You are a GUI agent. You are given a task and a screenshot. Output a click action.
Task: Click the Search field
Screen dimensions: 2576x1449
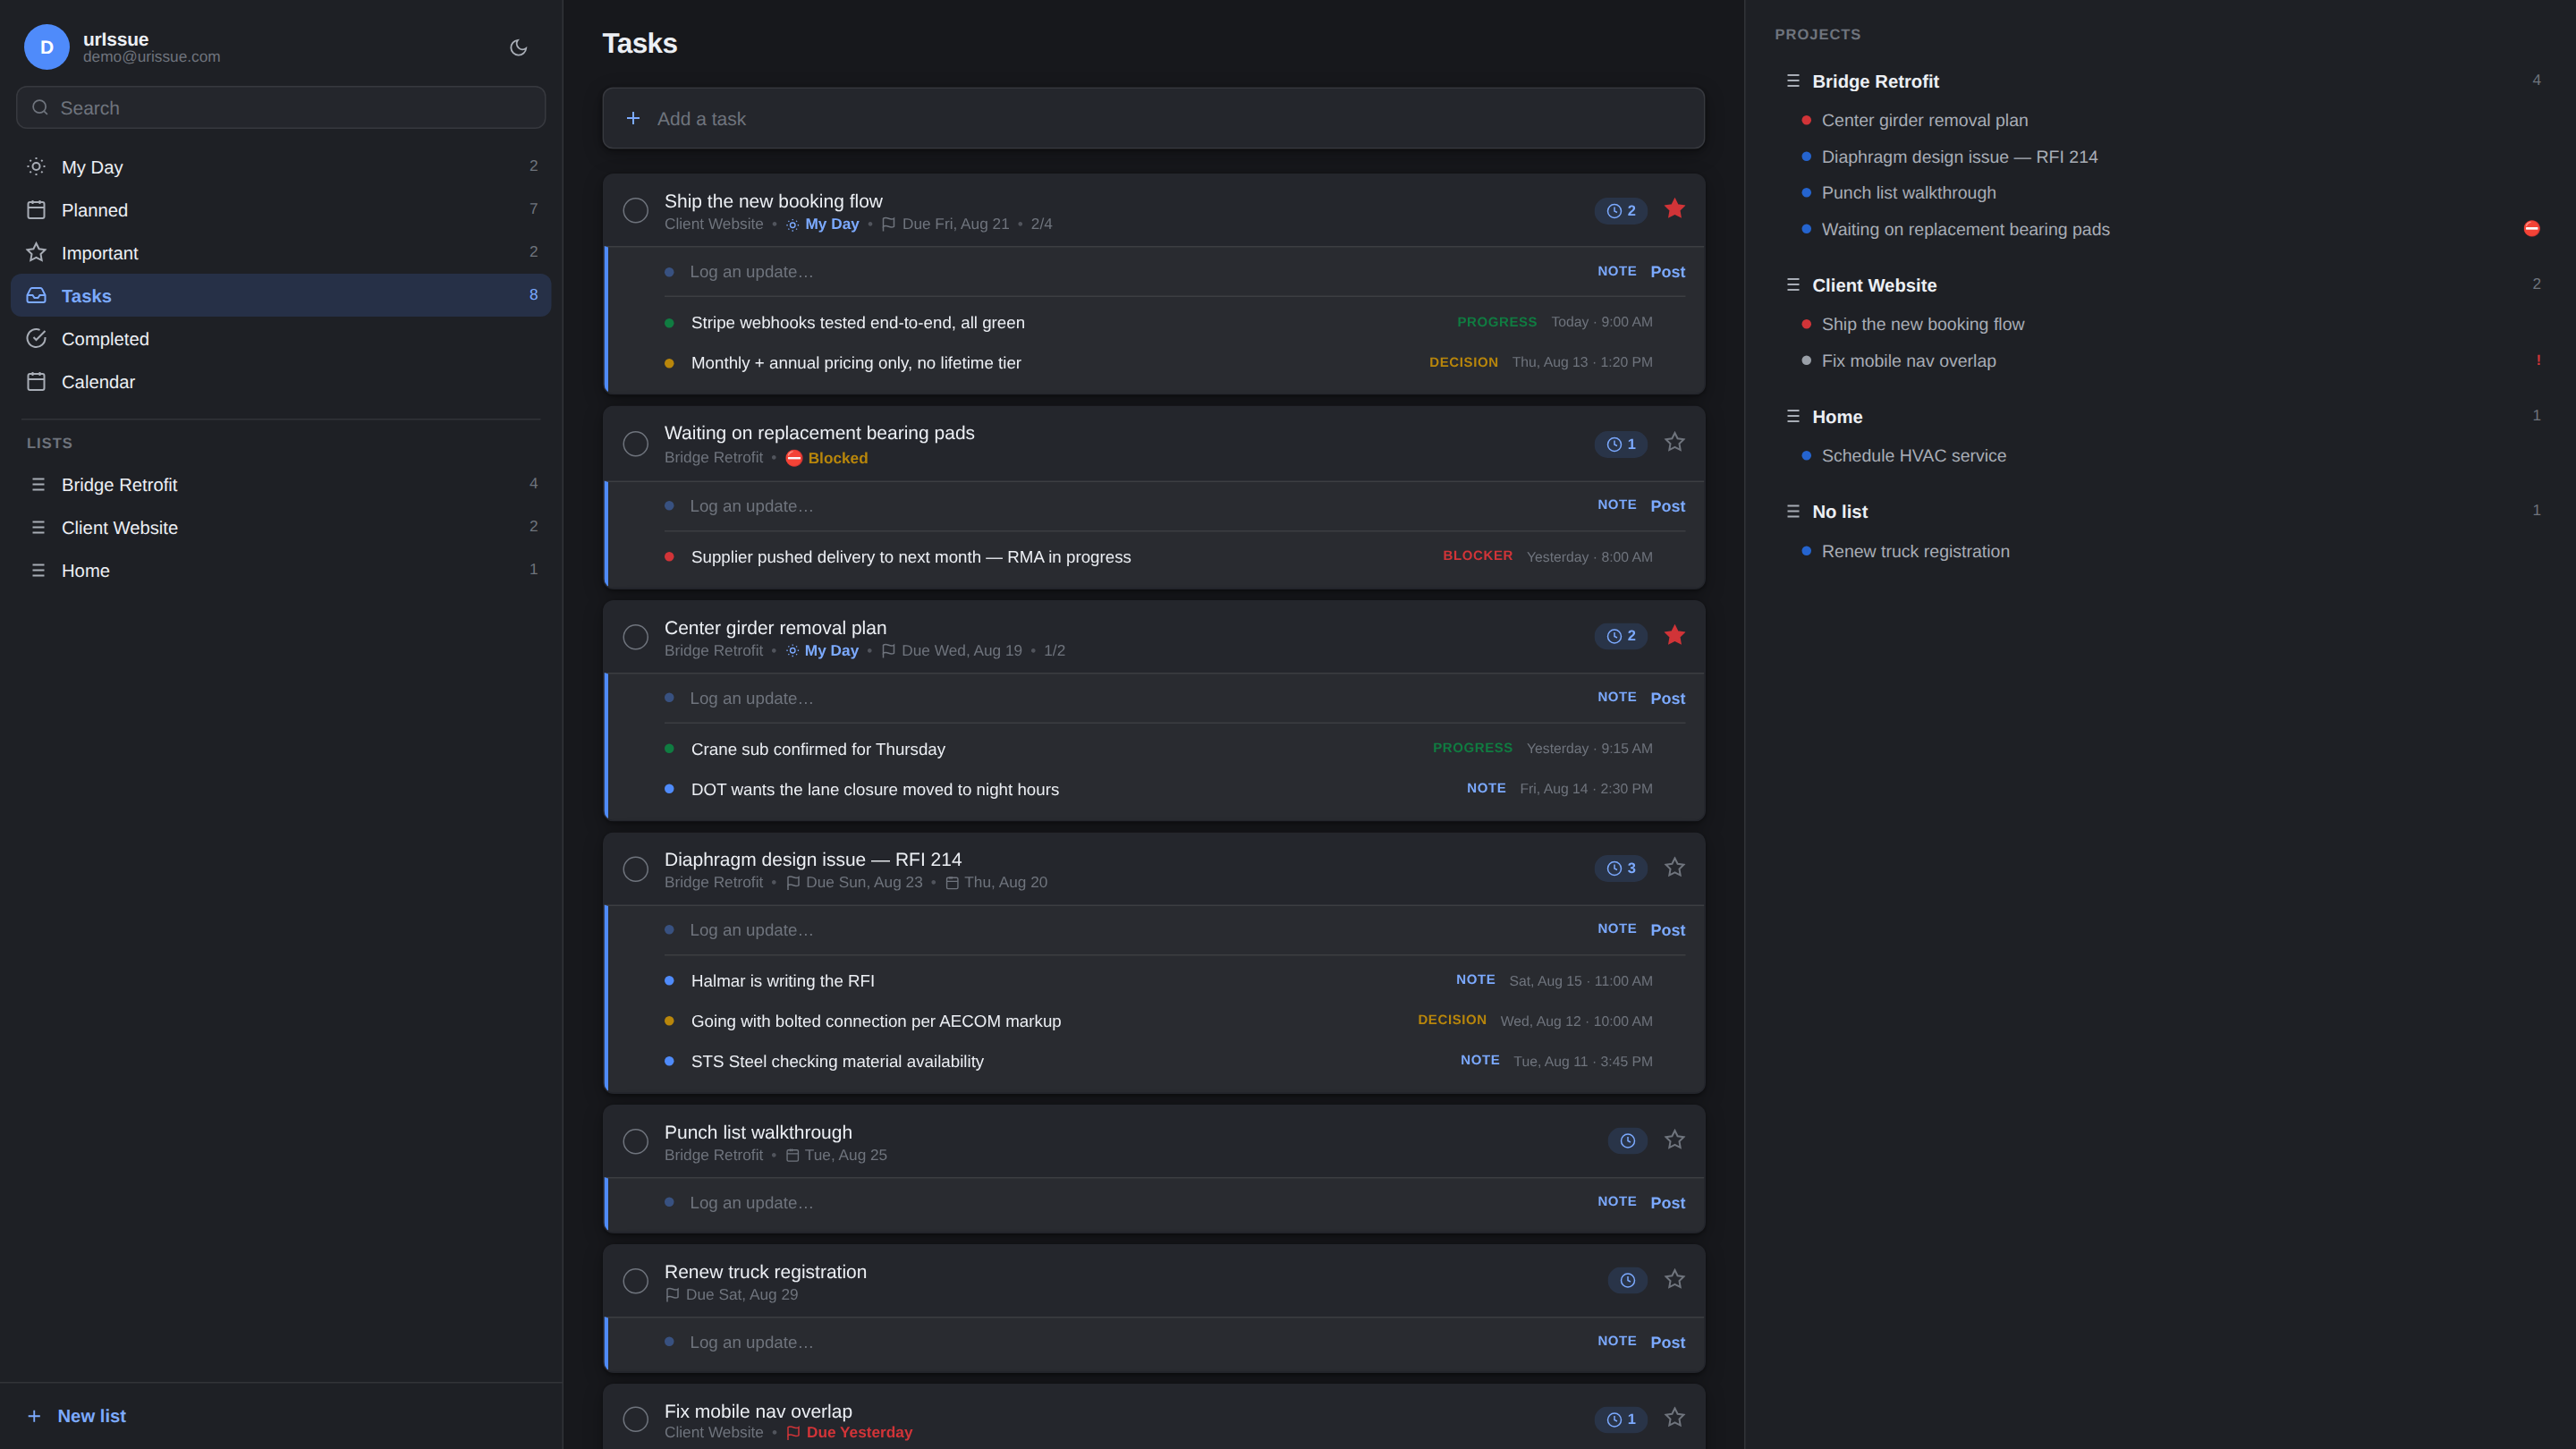point(281,107)
